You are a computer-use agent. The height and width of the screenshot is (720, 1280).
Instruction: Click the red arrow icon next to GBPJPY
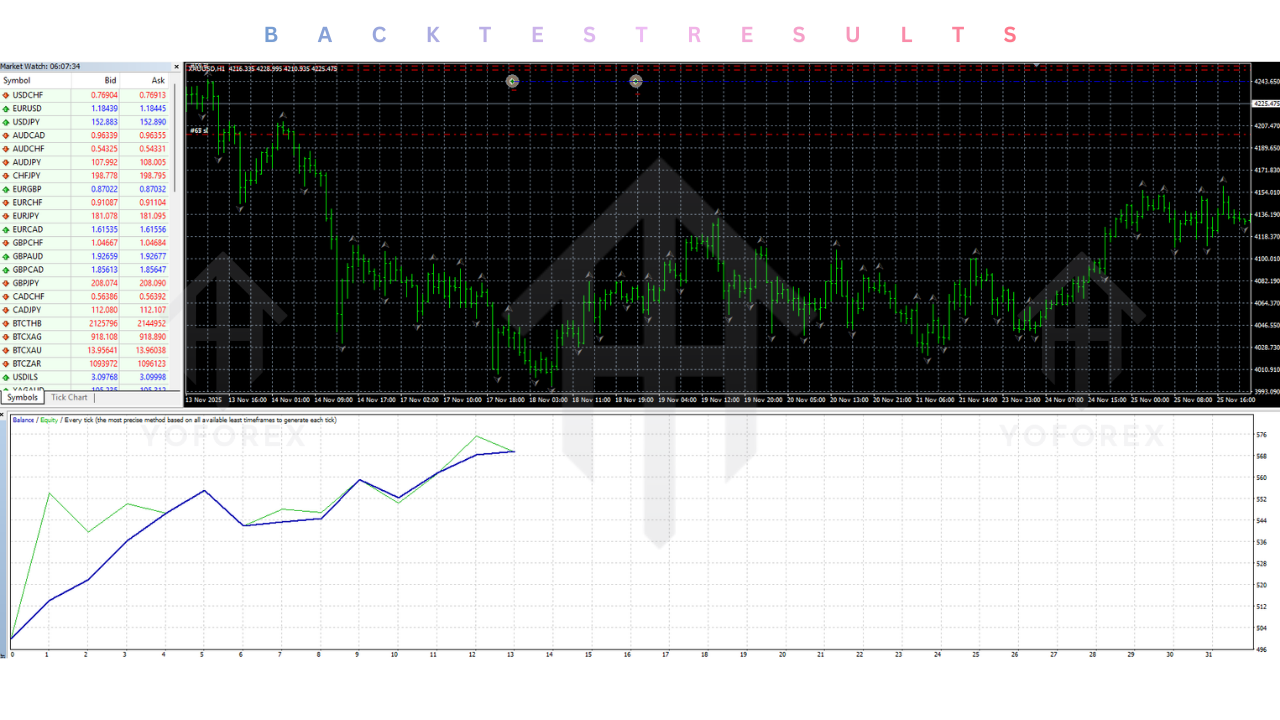pyautogui.click(x=8, y=283)
